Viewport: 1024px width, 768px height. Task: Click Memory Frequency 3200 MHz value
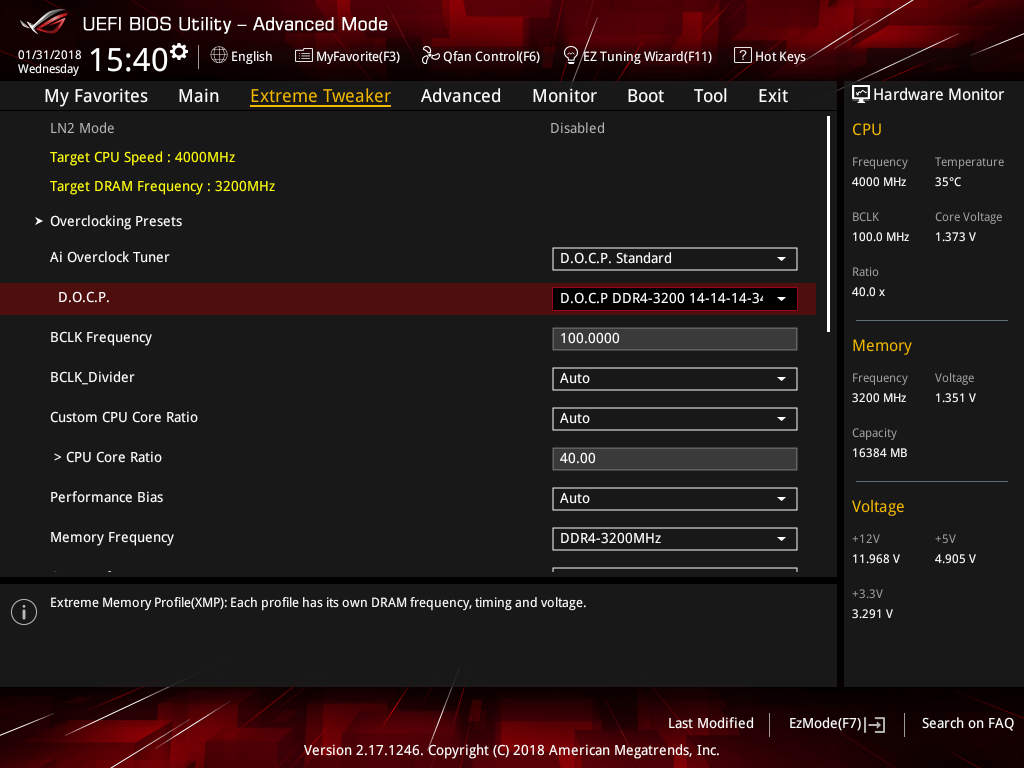pos(879,398)
